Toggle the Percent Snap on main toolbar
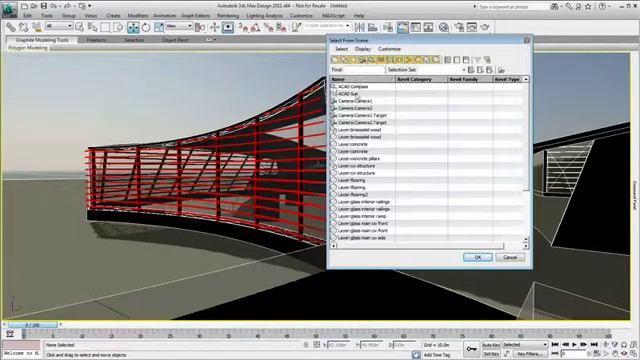 click(x=268, y=27)
